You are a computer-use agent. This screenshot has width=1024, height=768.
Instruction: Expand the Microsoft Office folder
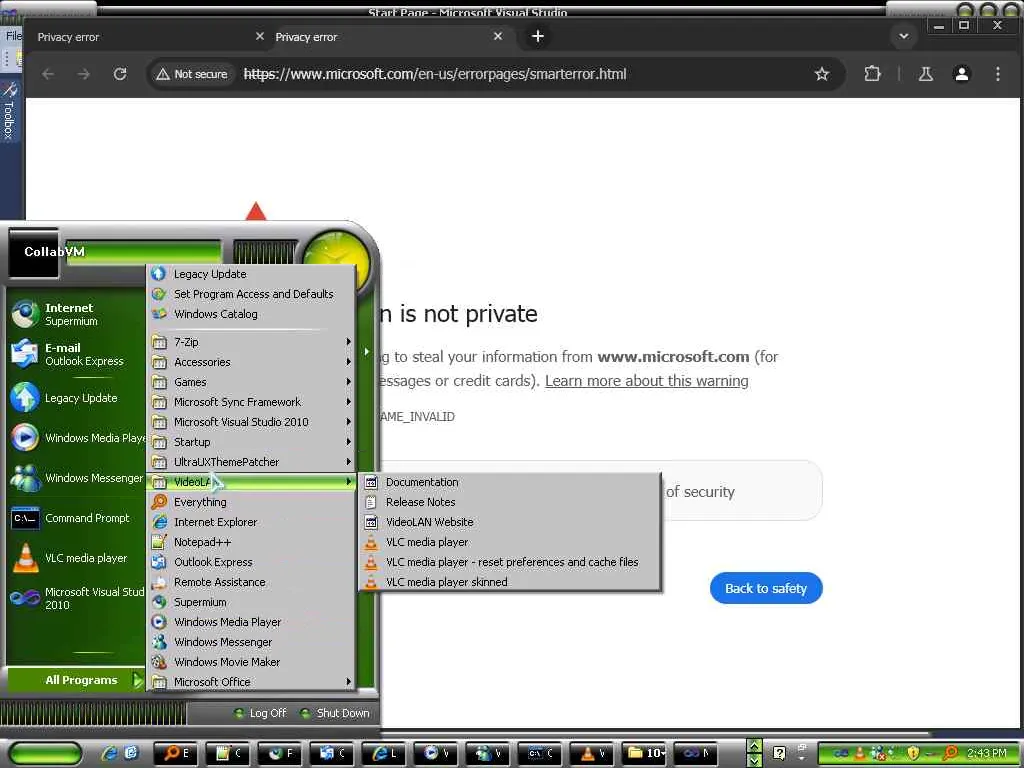(251, 682)
